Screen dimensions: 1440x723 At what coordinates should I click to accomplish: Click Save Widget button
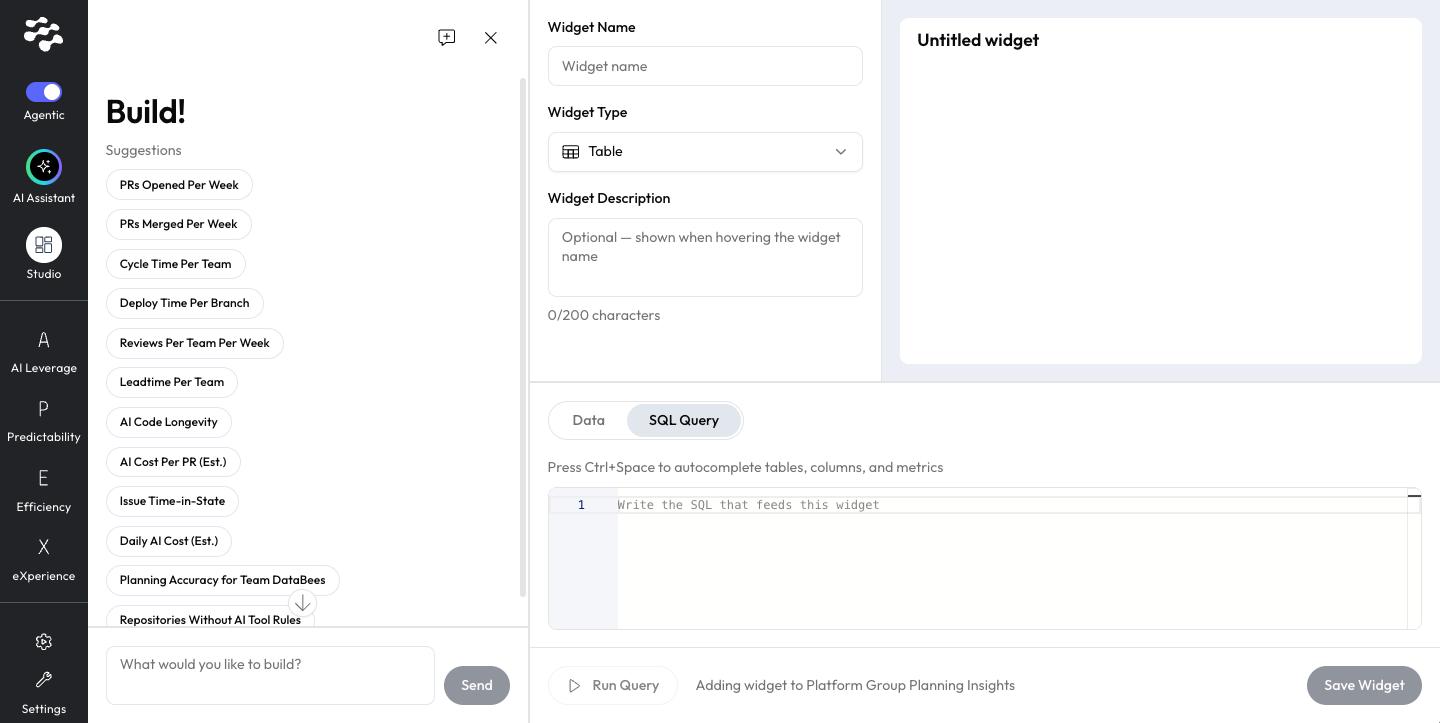1364,685
